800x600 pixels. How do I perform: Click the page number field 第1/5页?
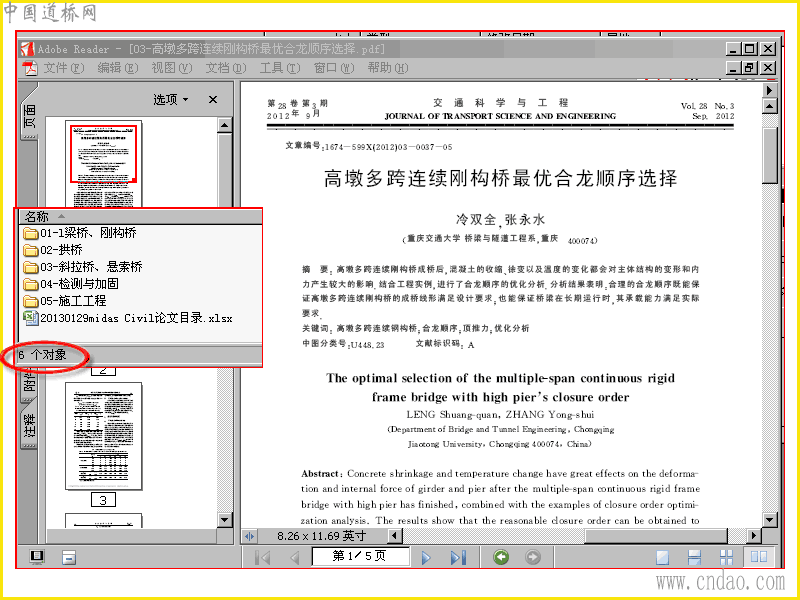(361, 556)
